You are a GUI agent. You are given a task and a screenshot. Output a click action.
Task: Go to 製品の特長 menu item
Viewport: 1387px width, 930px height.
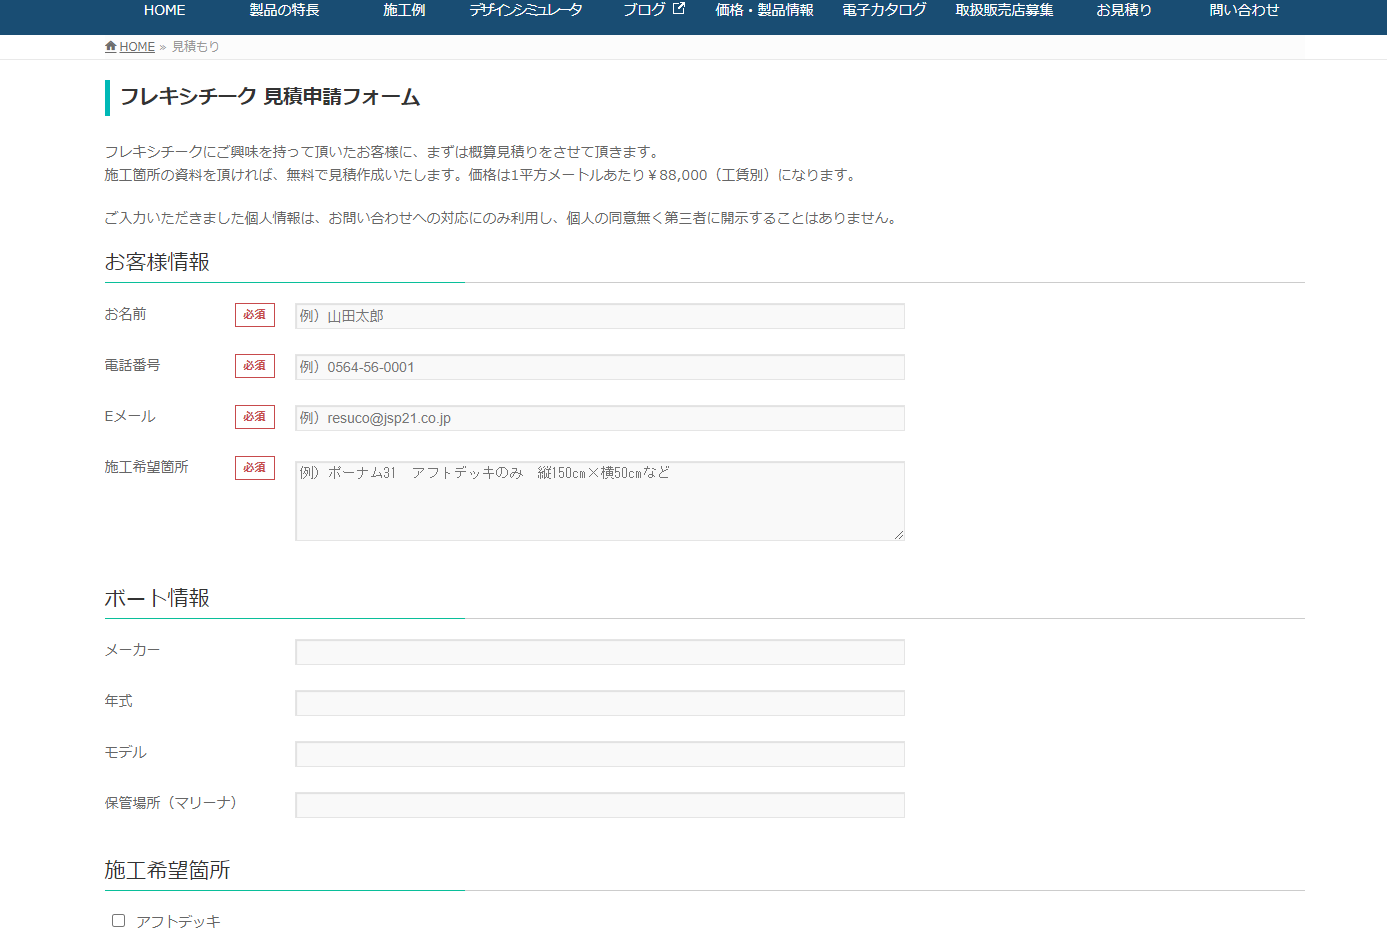pyautogui.click(x=284, y=10)
